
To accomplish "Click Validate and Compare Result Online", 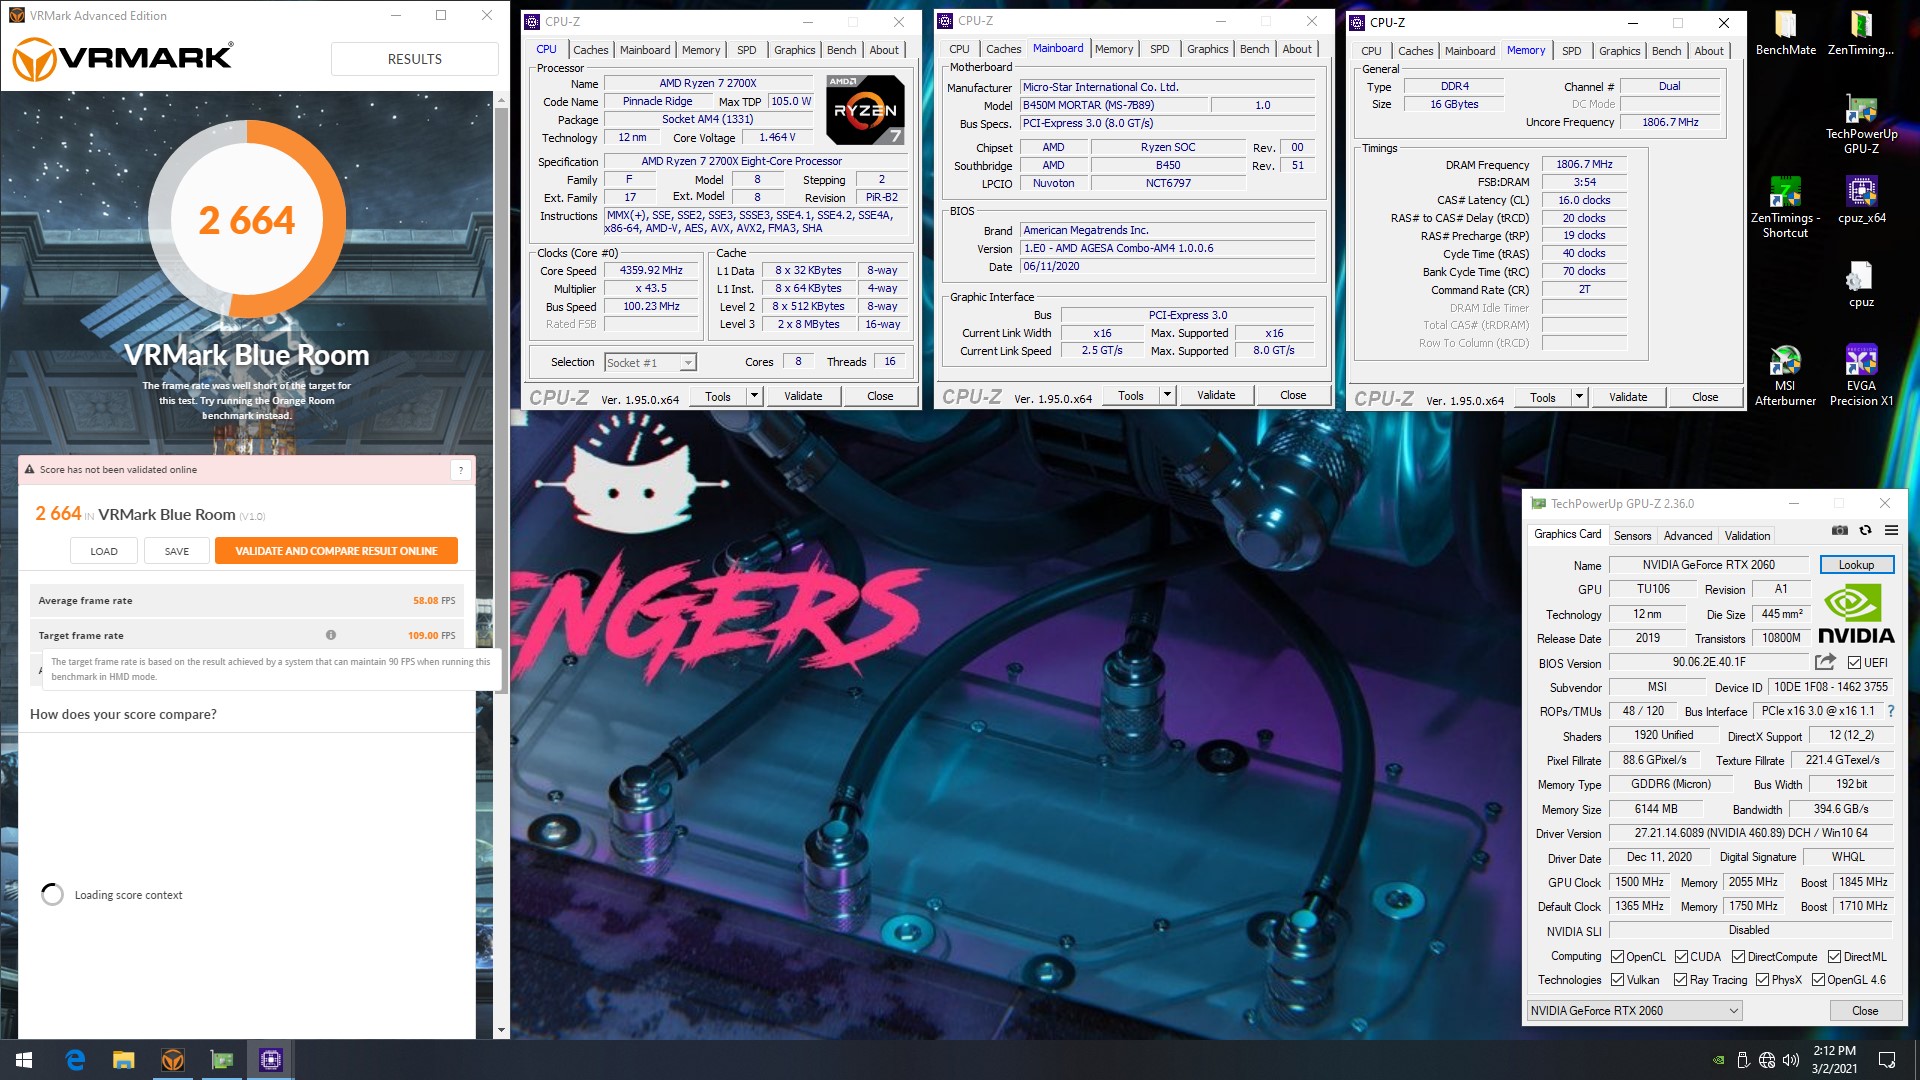I will (336, 551).
